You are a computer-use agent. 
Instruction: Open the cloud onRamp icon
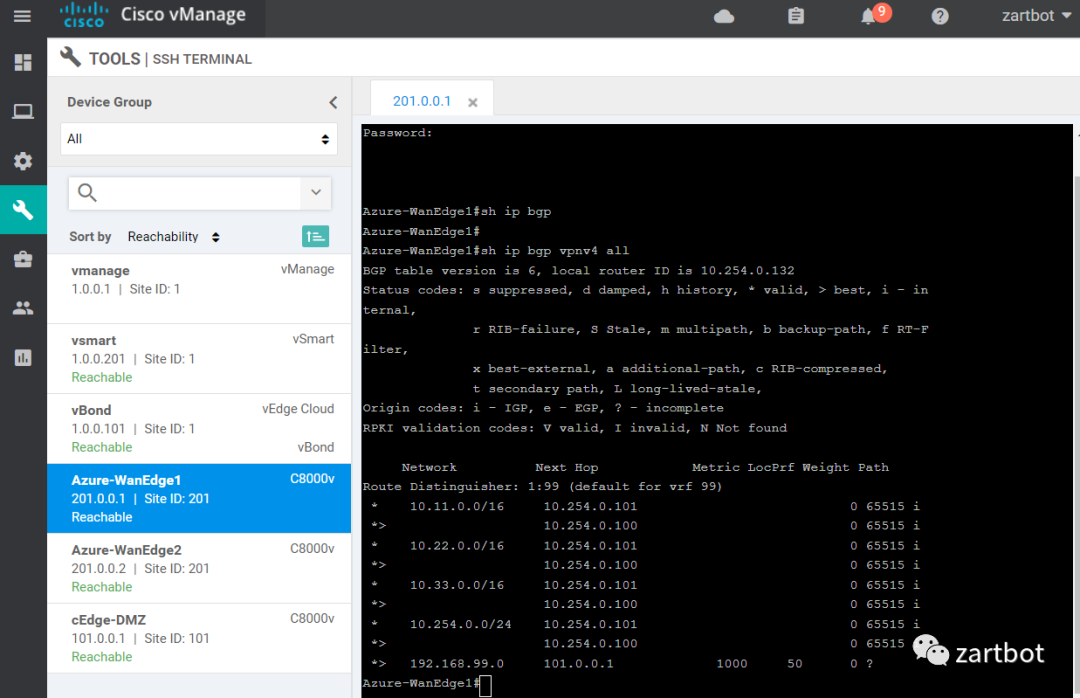724,16
